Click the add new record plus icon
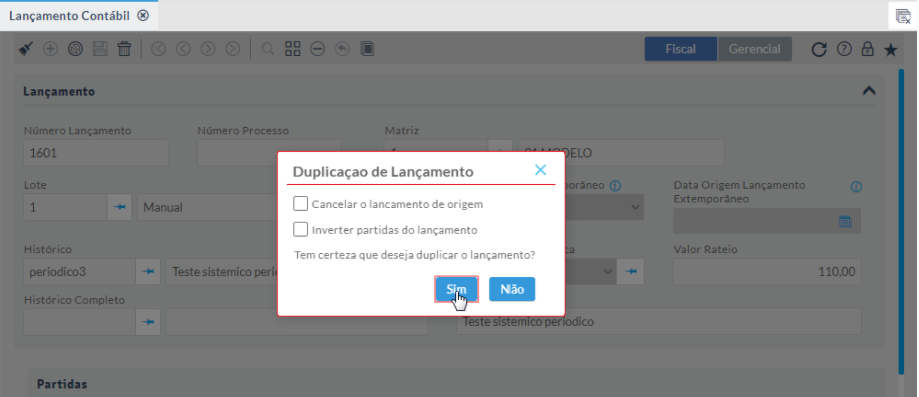The height and width of the screenshot is (397, 919). pyautogui.click(x=50, y=49)
